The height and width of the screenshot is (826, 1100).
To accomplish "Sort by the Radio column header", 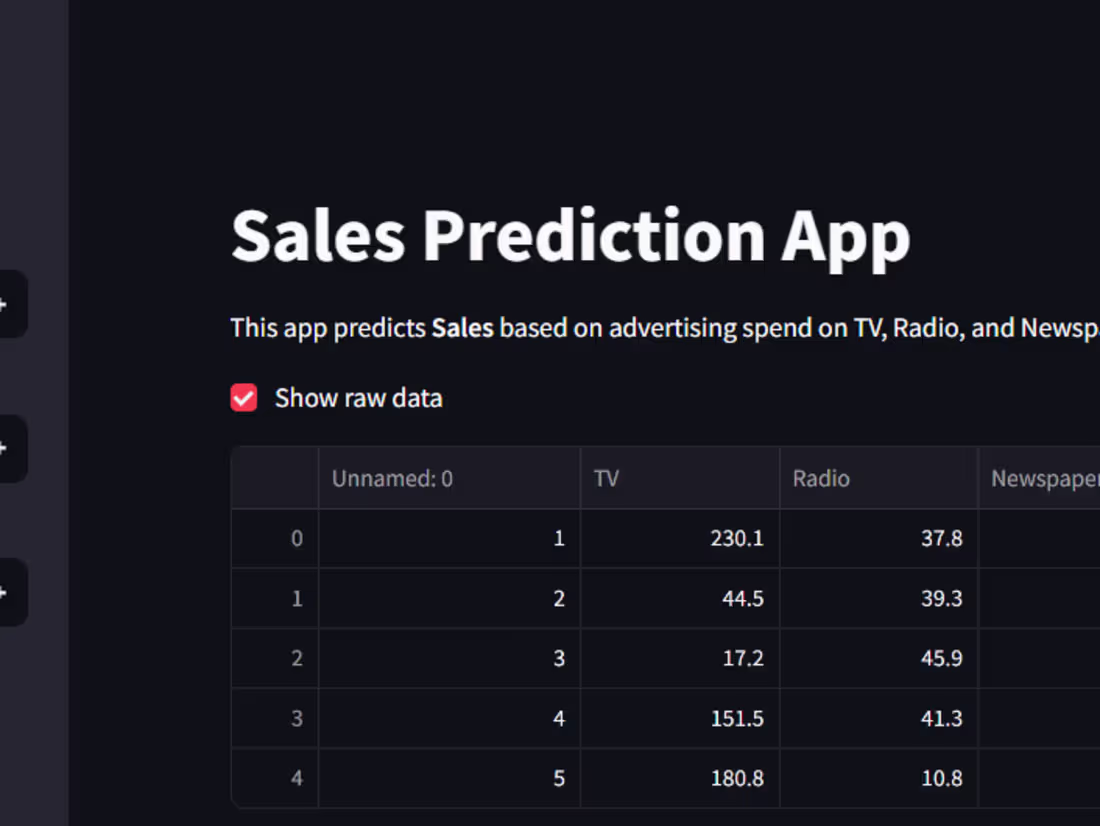I will [x=879, y=478].
